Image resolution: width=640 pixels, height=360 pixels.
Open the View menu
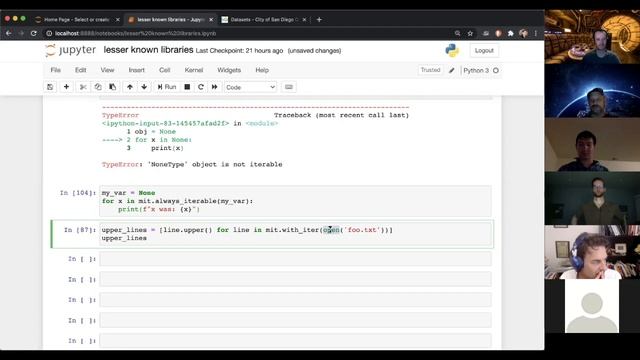(107, 70)
